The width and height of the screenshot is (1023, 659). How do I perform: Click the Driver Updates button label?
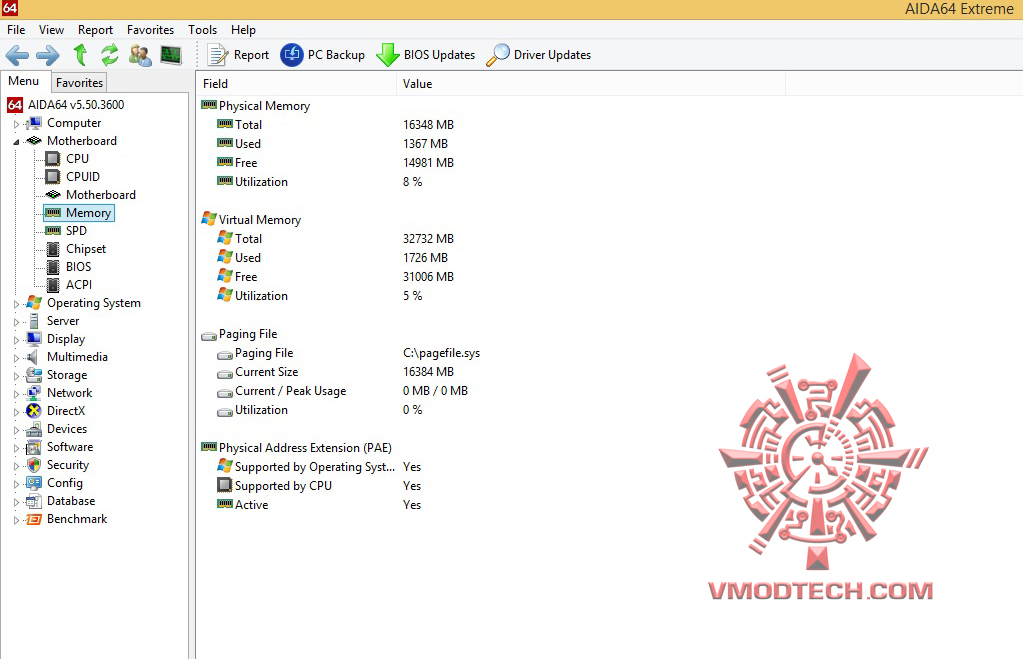click(552, 55)
